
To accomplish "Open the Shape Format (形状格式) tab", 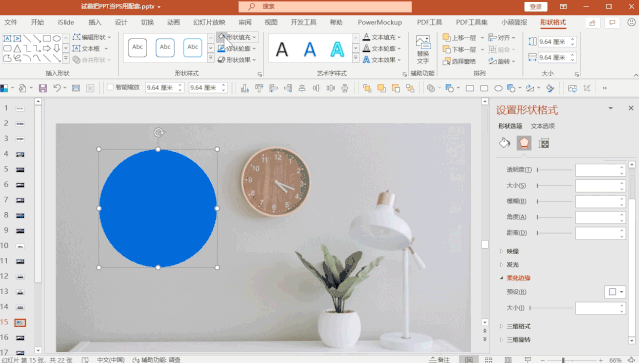I will 553,22.
